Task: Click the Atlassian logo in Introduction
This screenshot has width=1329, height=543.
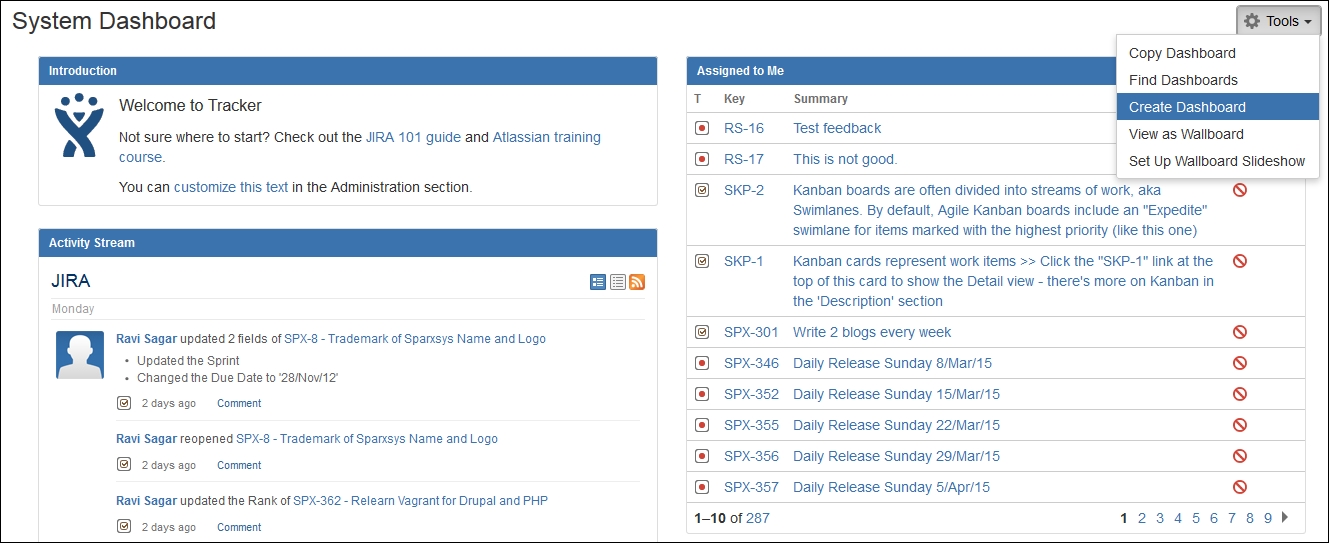Action: tap(78, 125)
